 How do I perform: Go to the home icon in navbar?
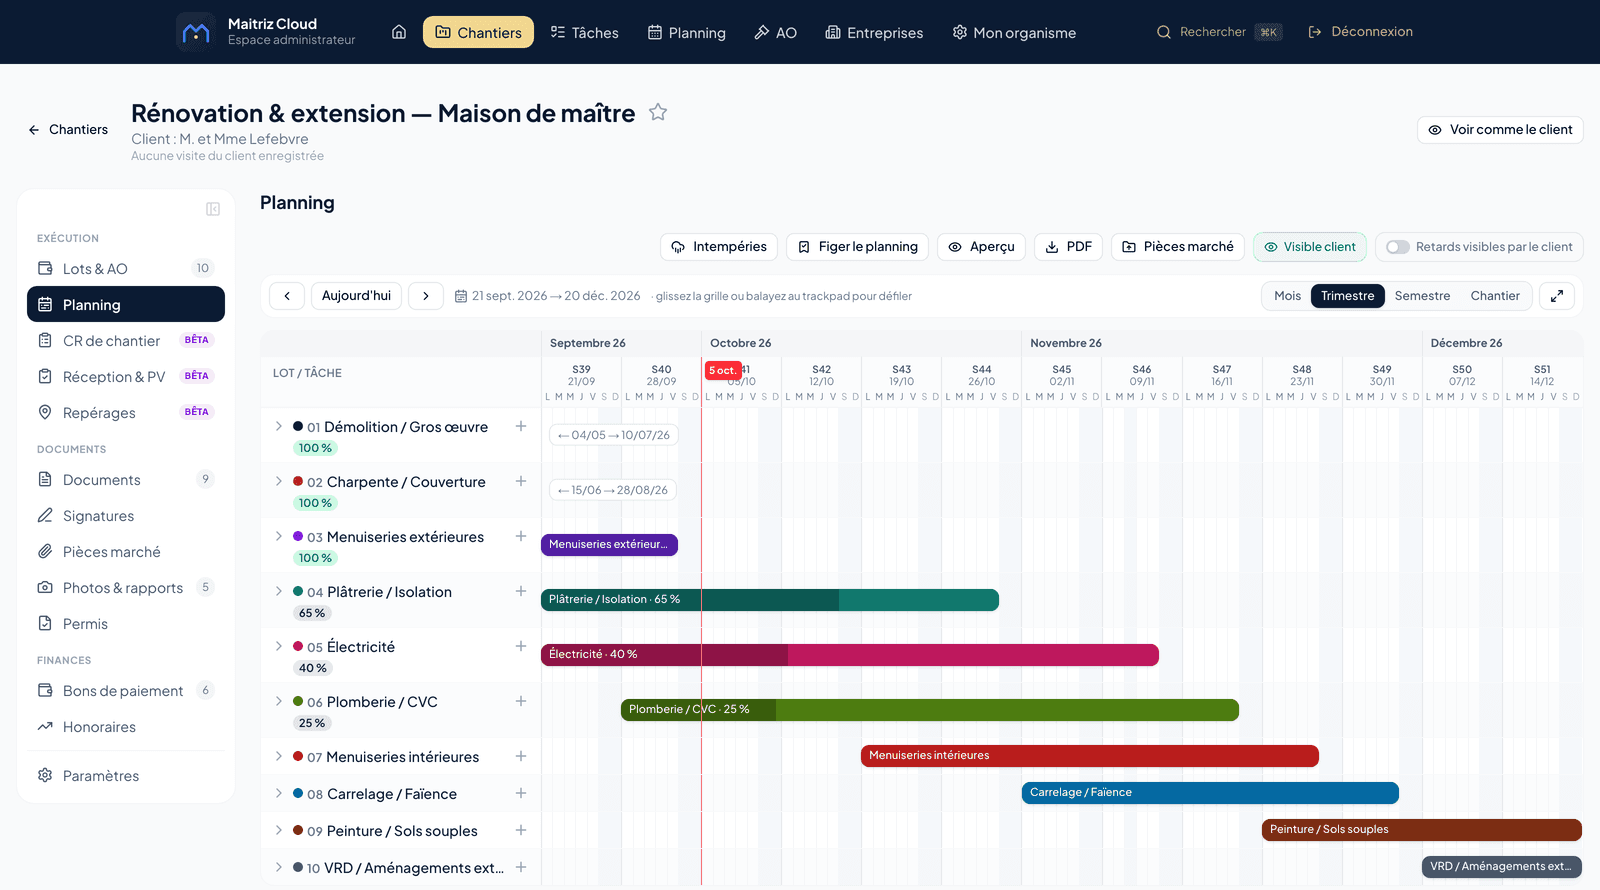[x=399, y=32]
